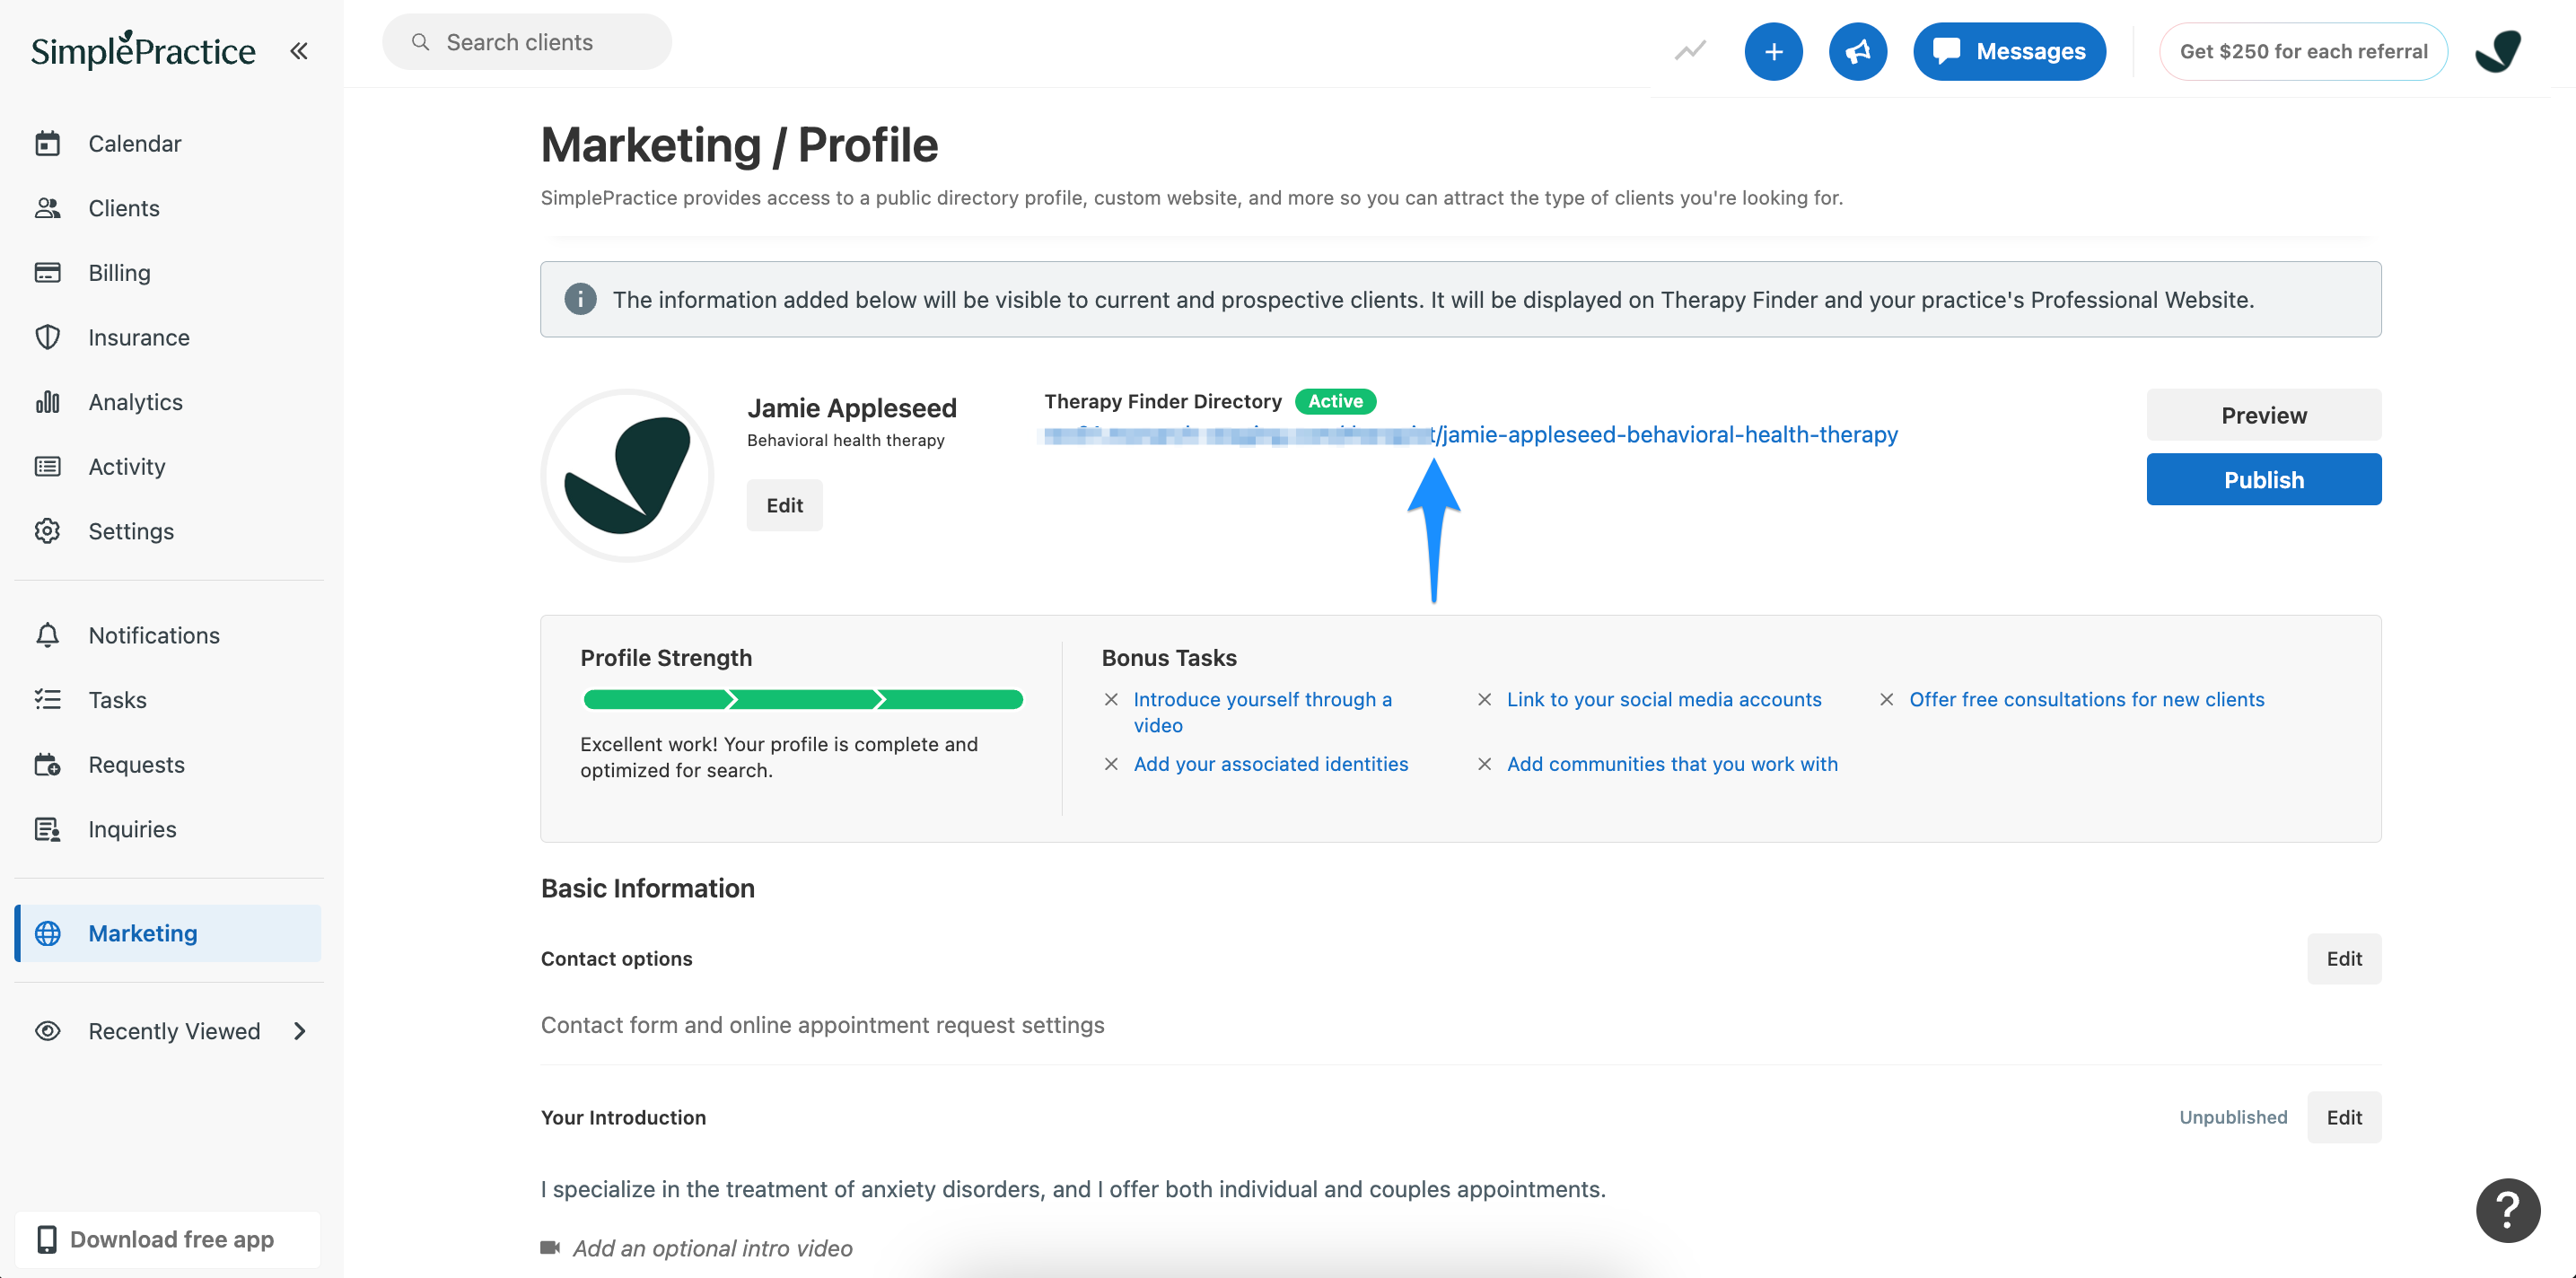Open the account avatar menu
The image size is (2576, 1278).
(2497, 51)
